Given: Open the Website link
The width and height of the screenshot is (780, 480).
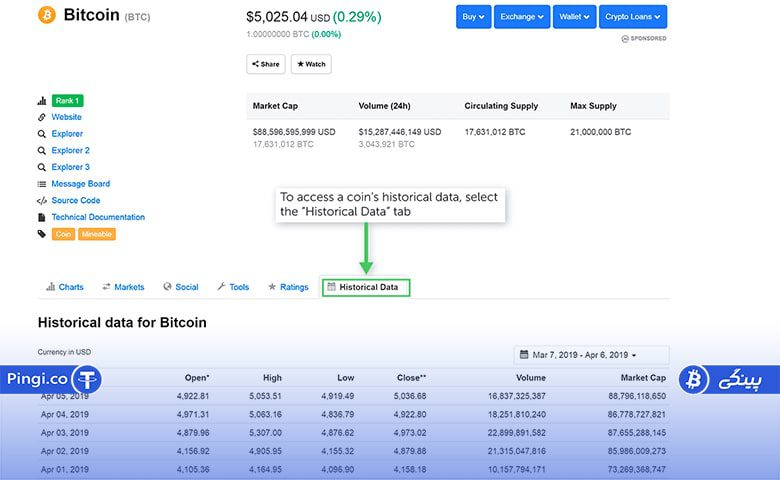Looking at the screenshot, I should click(67, 117).
